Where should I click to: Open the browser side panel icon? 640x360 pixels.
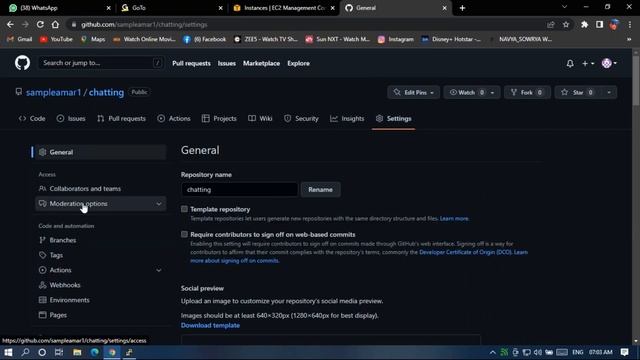599,24
